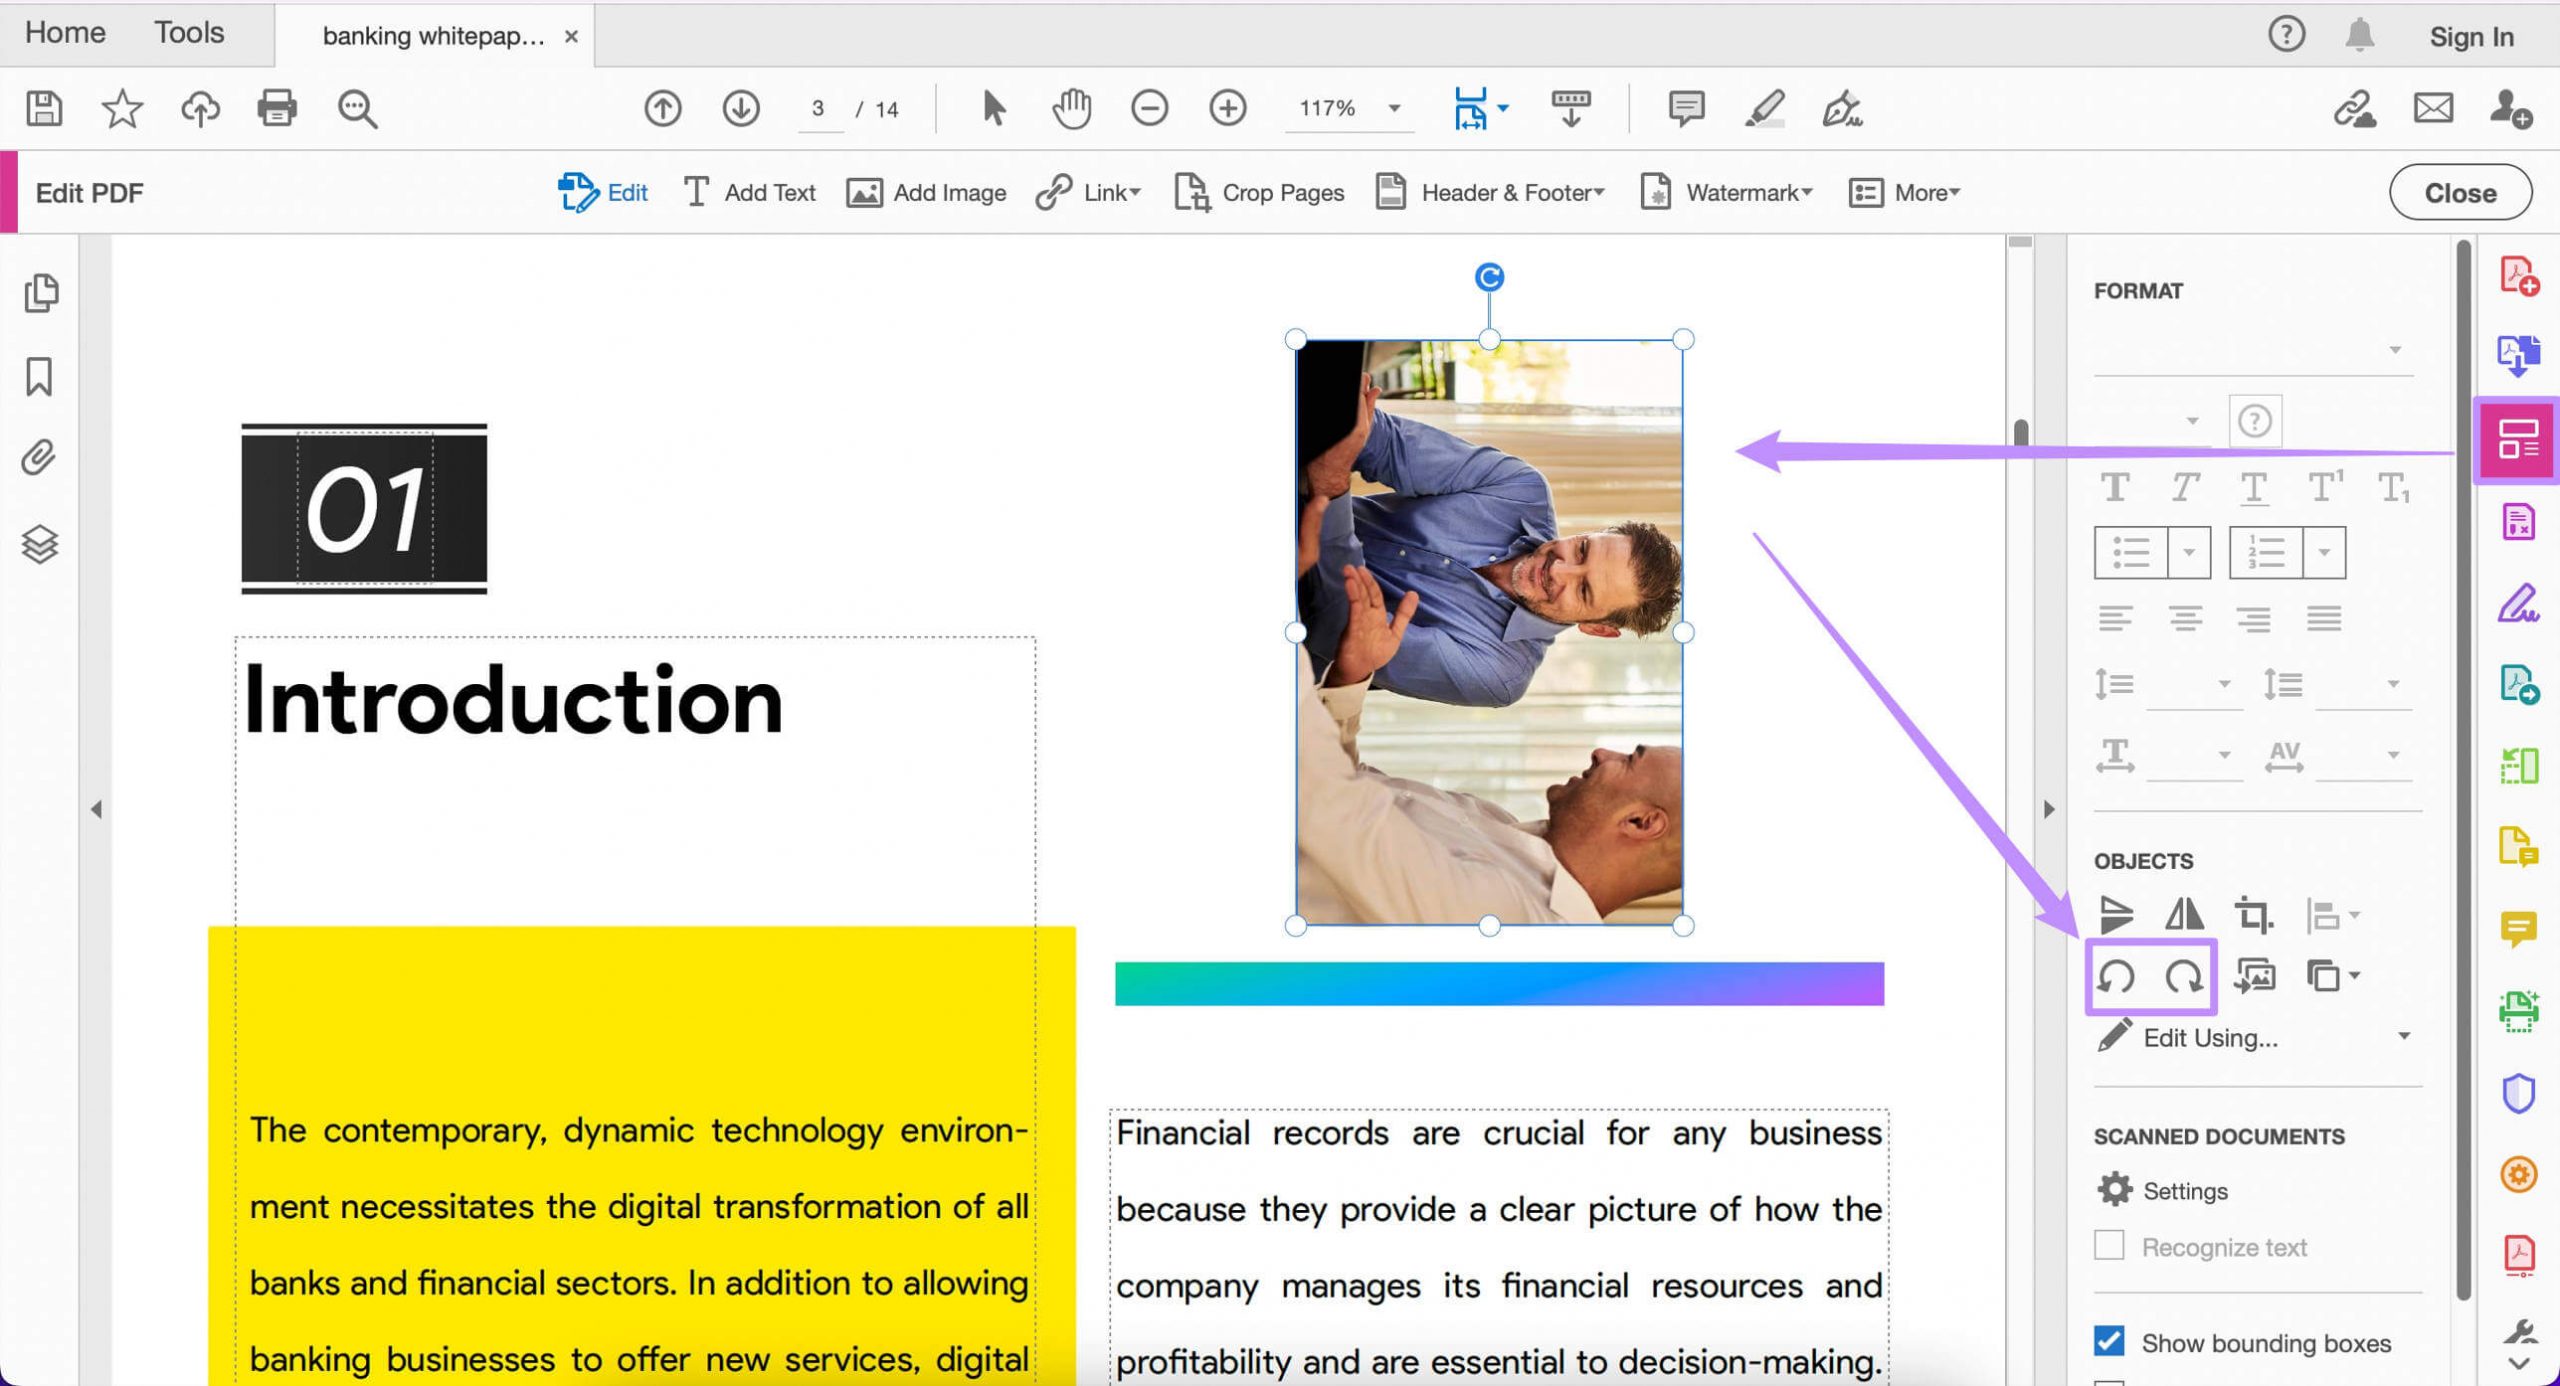Close the Edit PDF toolbar
The height and width of the screenshot is (1386, 2560).
(x=2459, y=192)
